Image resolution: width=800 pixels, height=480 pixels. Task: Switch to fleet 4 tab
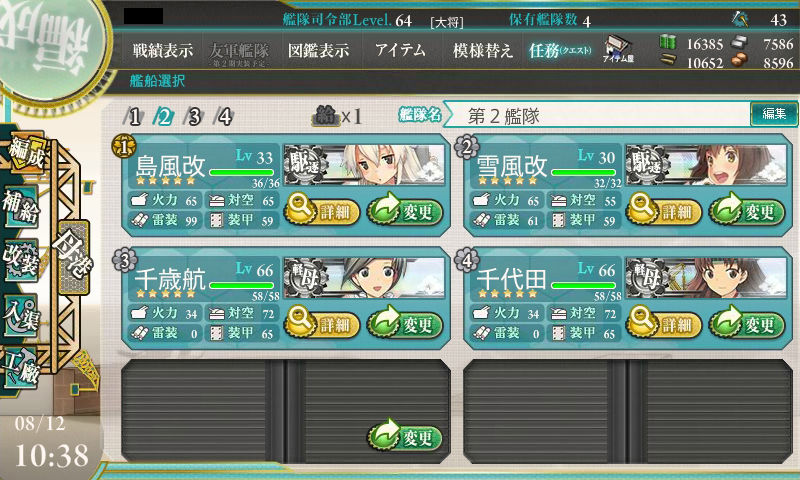point(224,117)
